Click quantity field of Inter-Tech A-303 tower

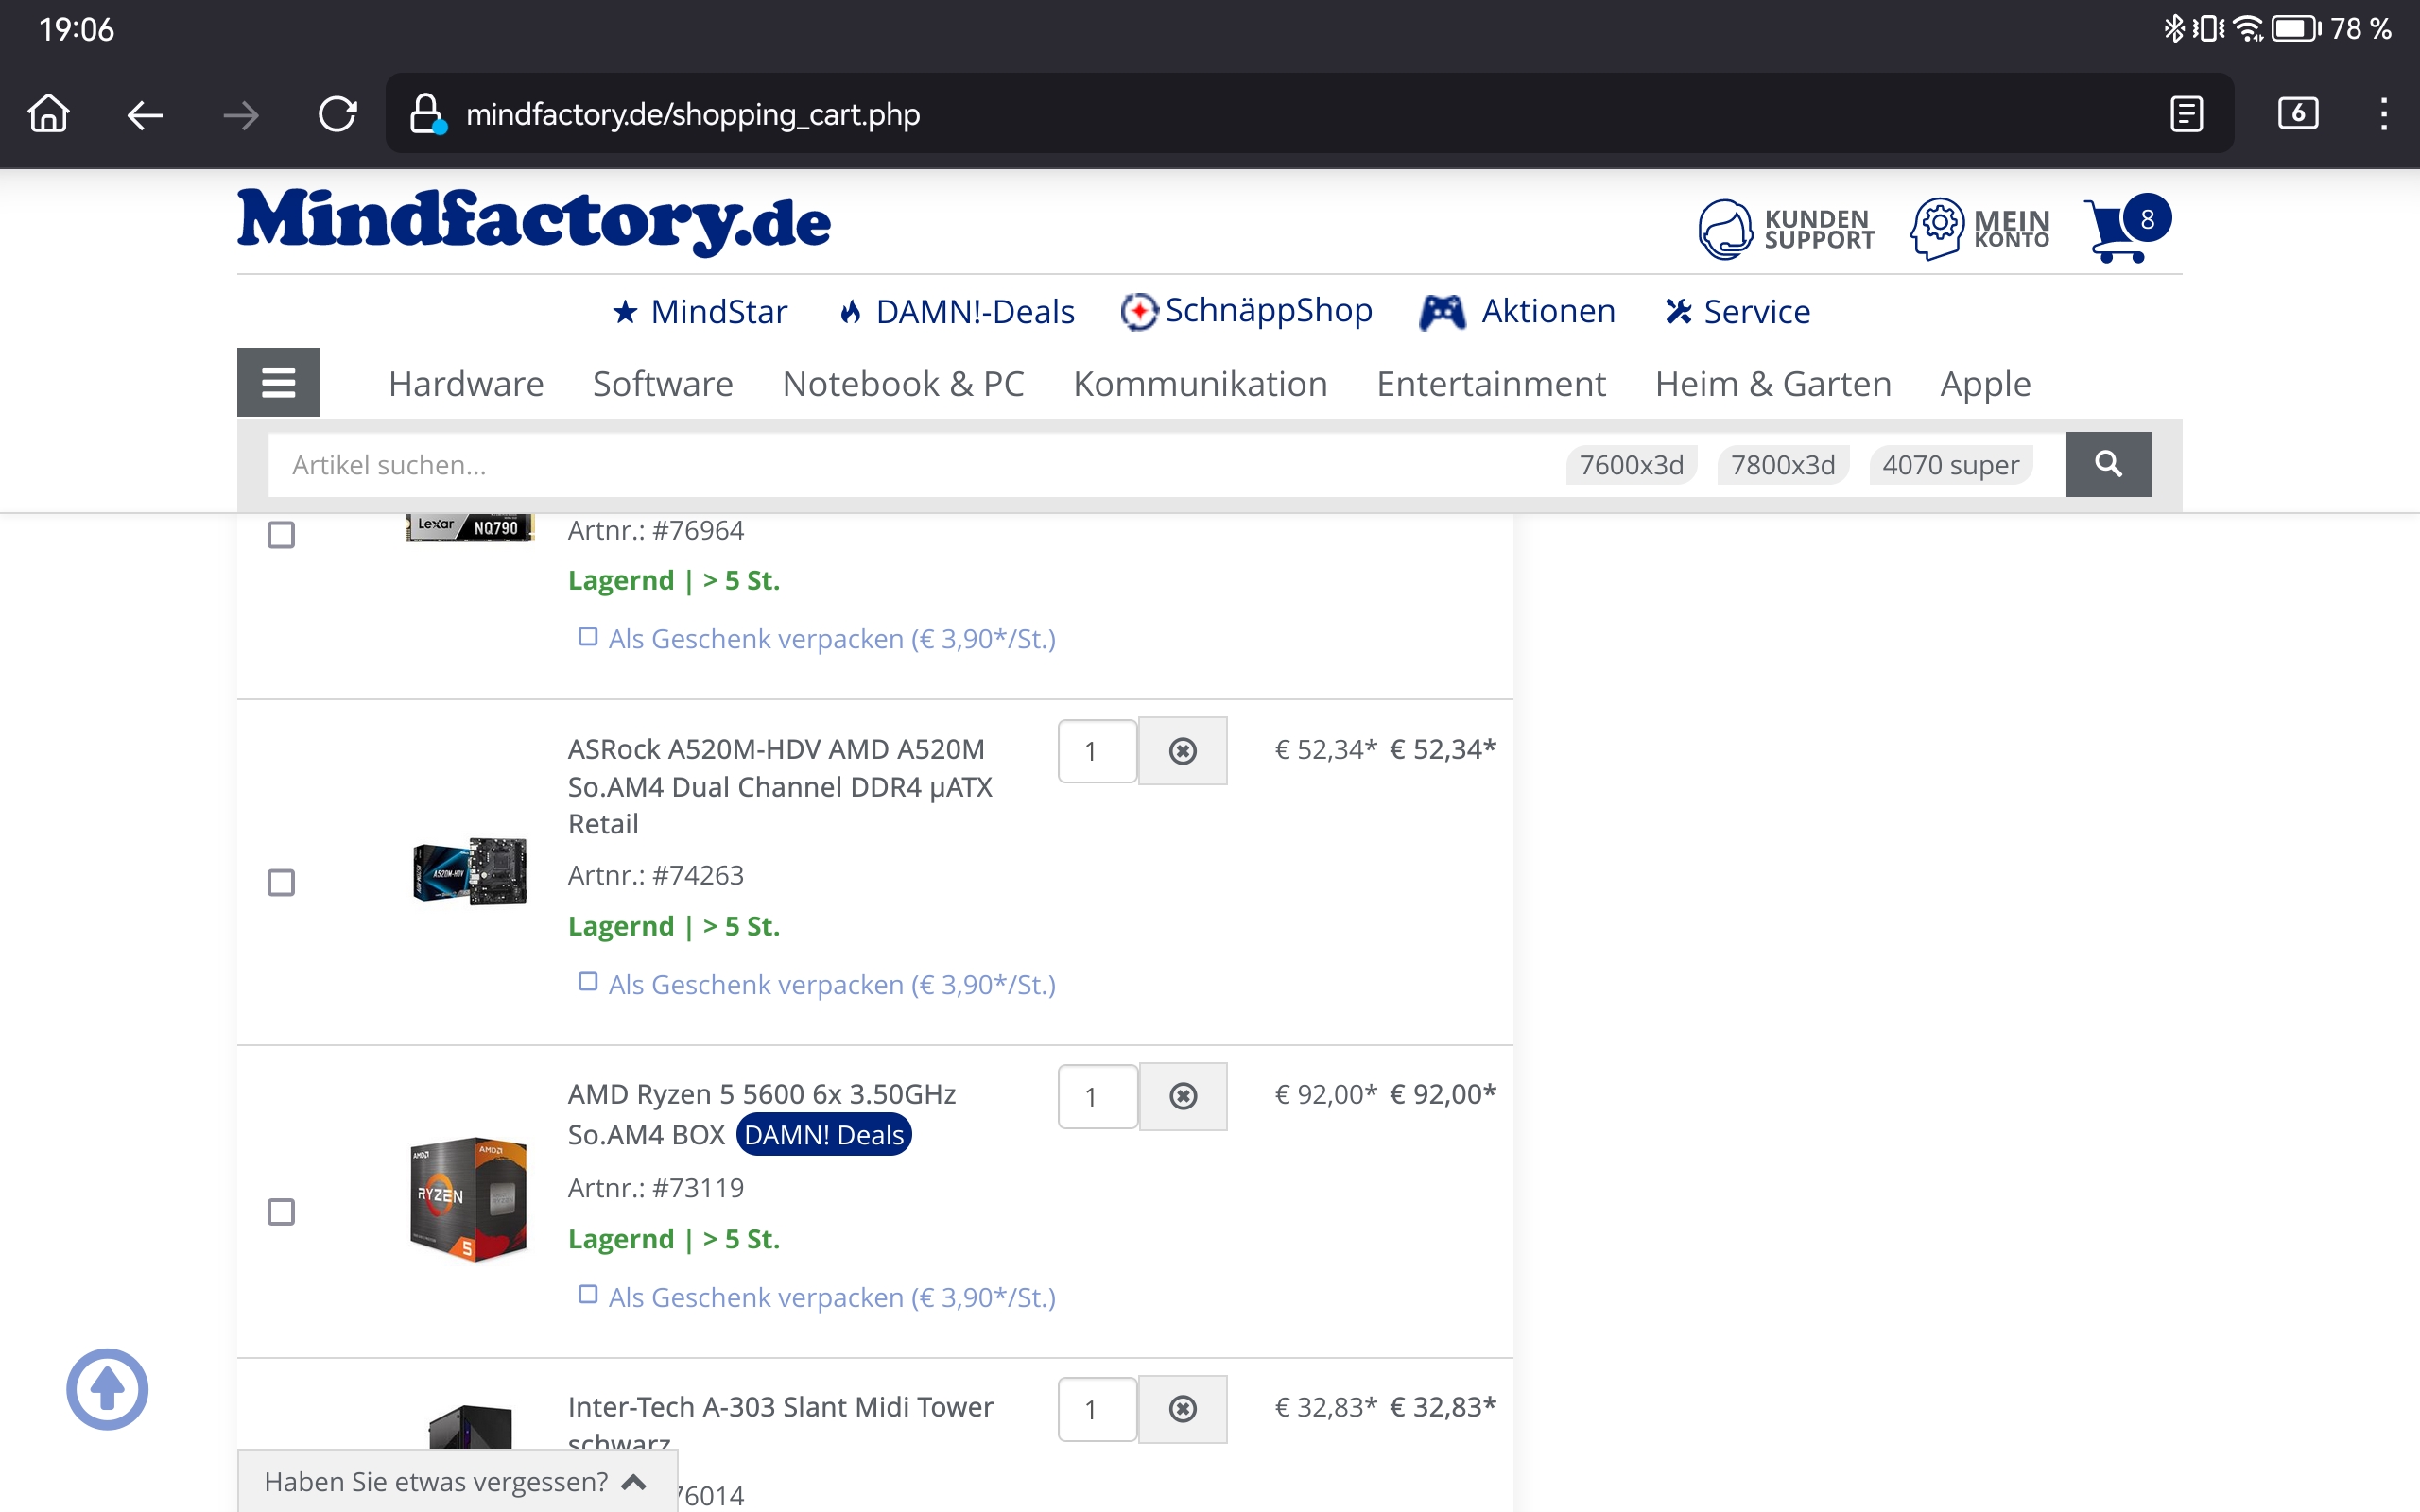pos(1096,1409)
